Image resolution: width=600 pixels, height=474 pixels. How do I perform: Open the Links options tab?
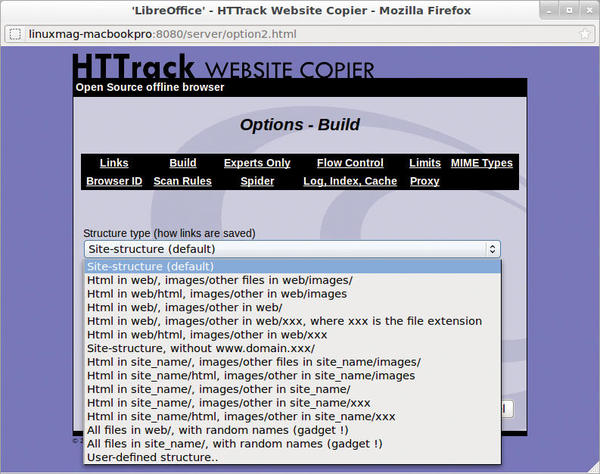[x=114, y=163]
